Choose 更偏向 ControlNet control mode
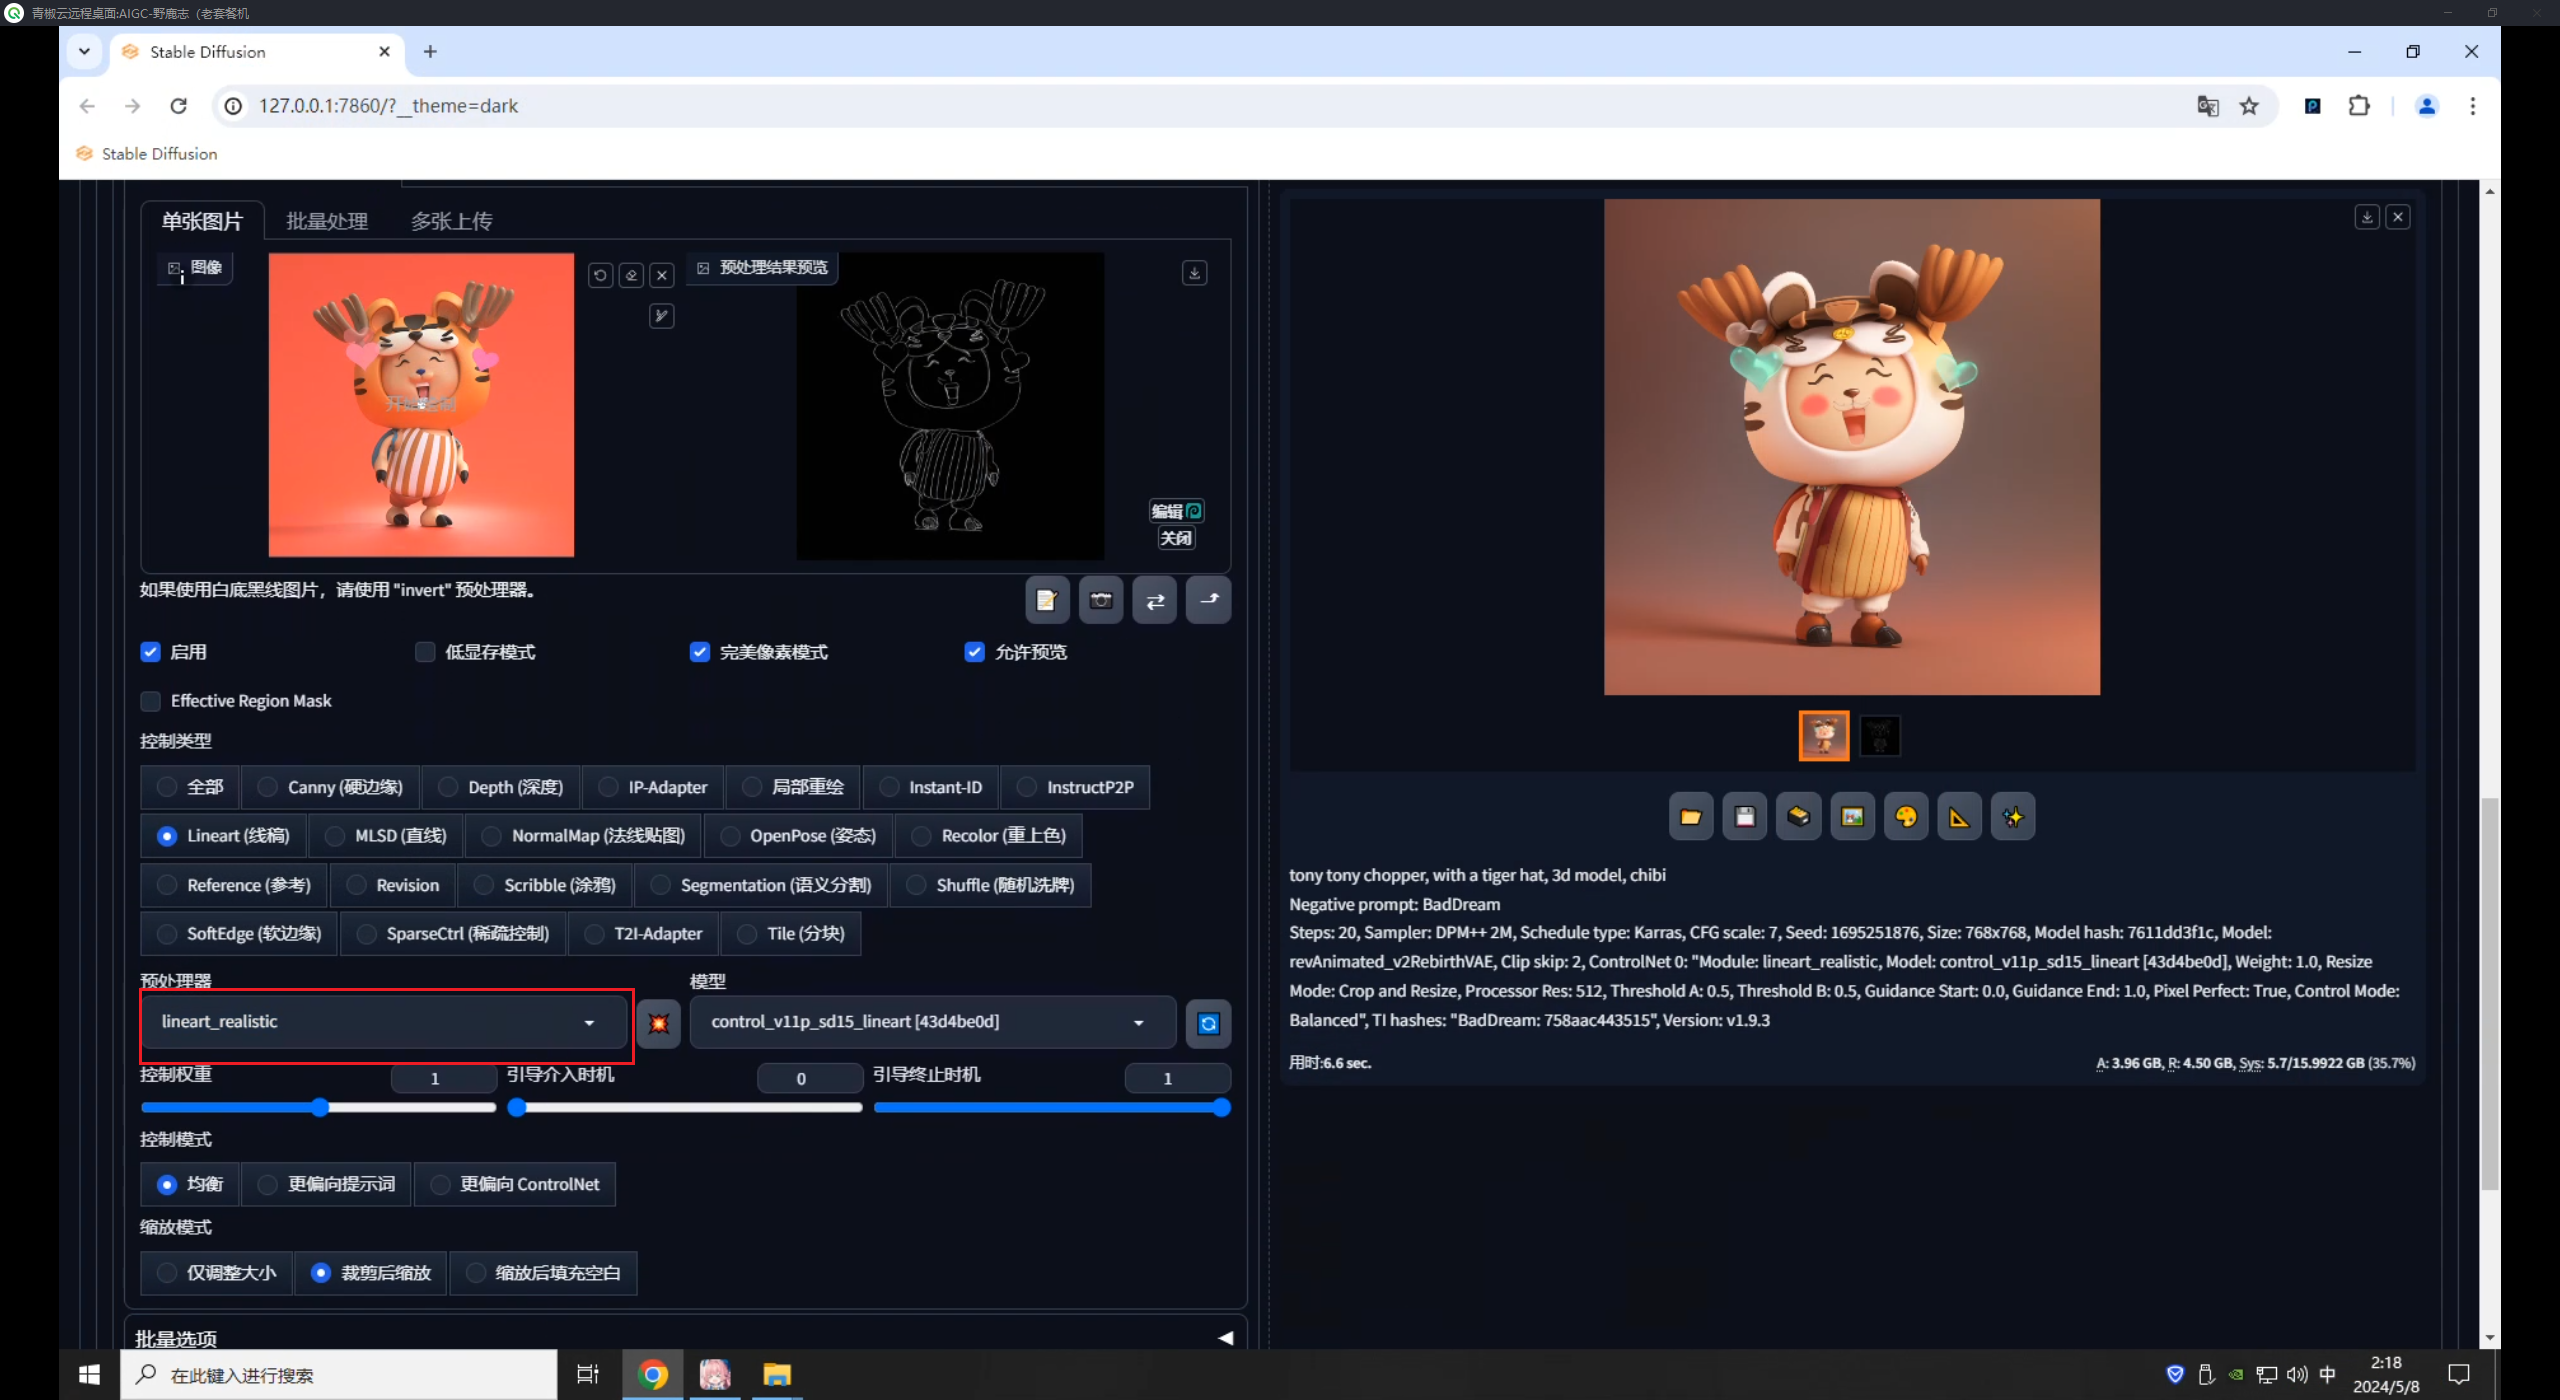The image size is (2560, 1400). [x=515, y=1184]
